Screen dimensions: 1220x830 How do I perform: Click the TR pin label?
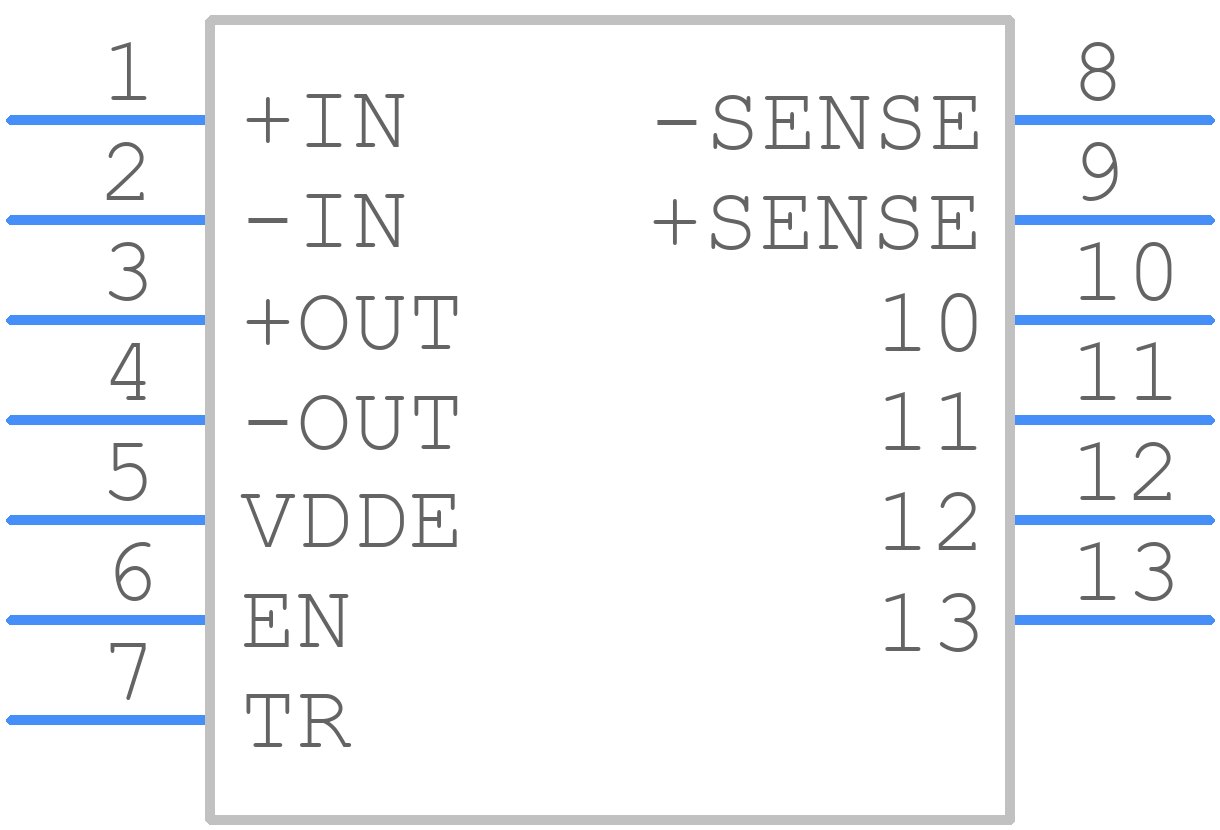tap(298, 722)
